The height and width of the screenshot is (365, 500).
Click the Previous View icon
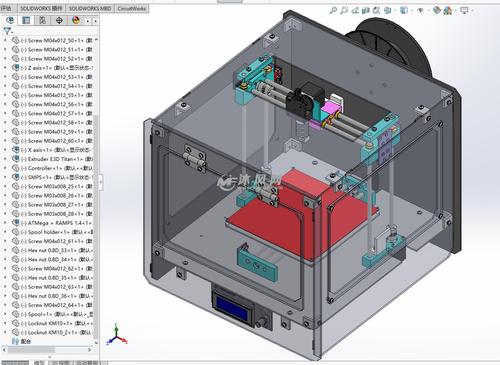355,10
